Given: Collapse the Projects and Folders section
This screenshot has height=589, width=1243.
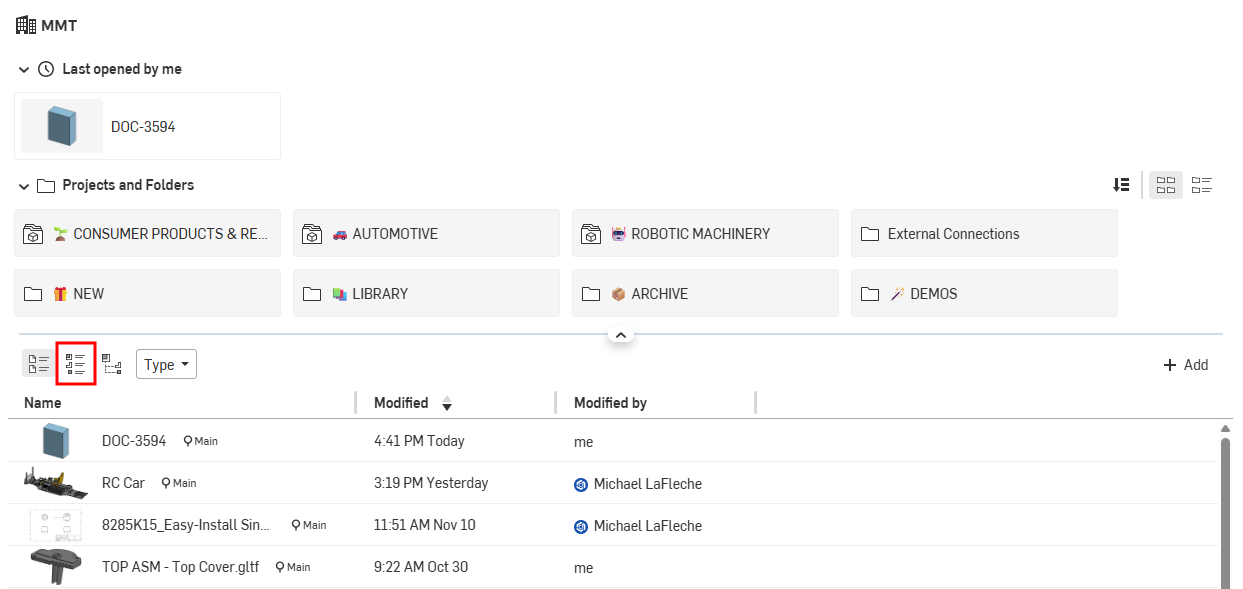Looking at the screenshot, I should (x=22, y=185).
